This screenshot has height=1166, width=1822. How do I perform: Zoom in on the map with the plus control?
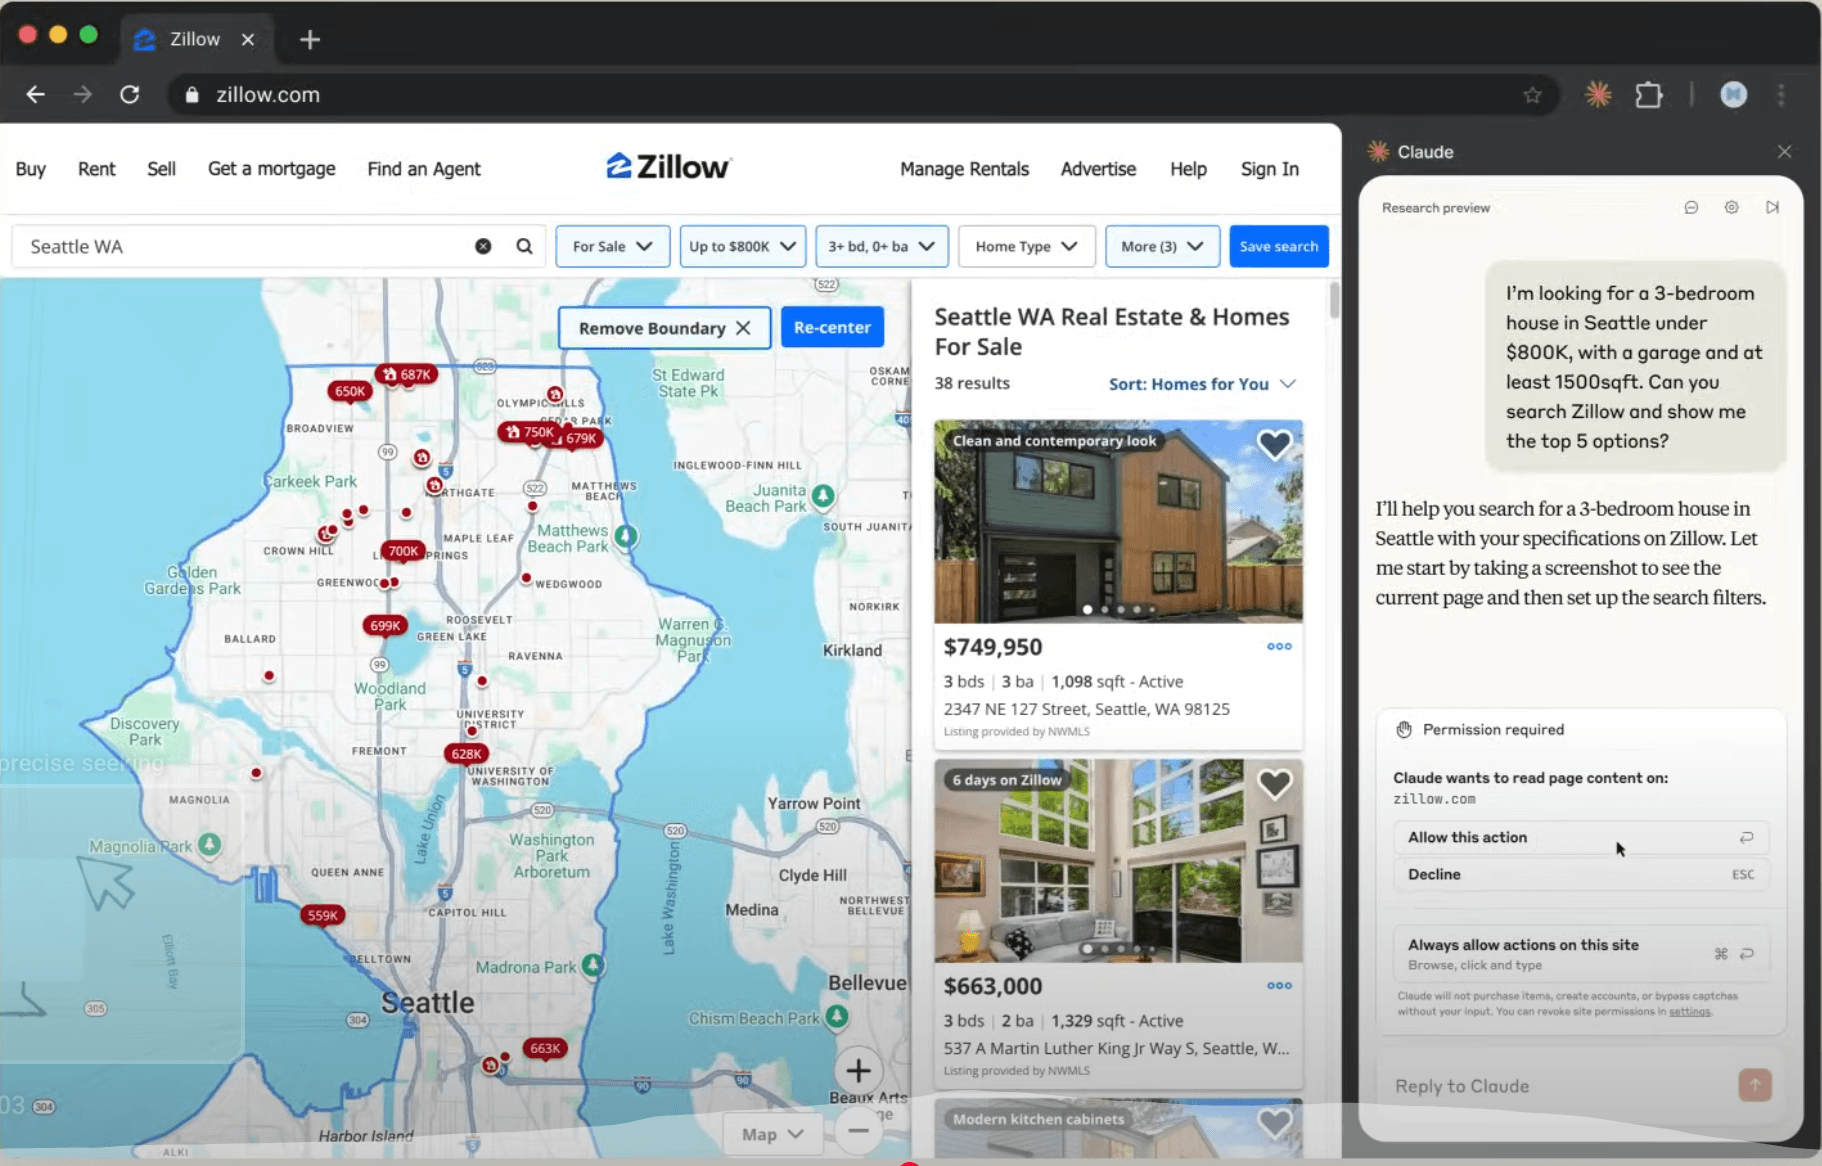(x=858, y=1070)
